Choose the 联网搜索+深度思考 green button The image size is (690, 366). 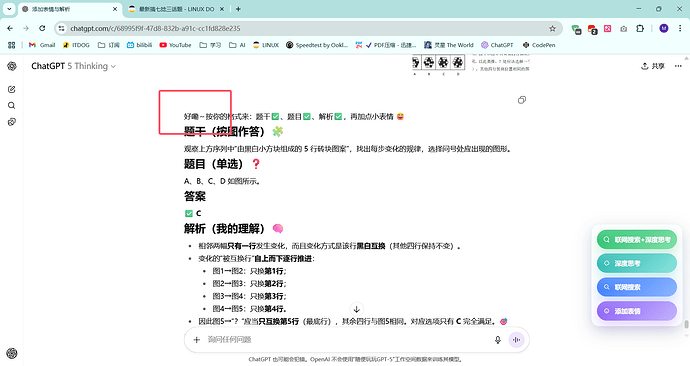click(637, 240)
